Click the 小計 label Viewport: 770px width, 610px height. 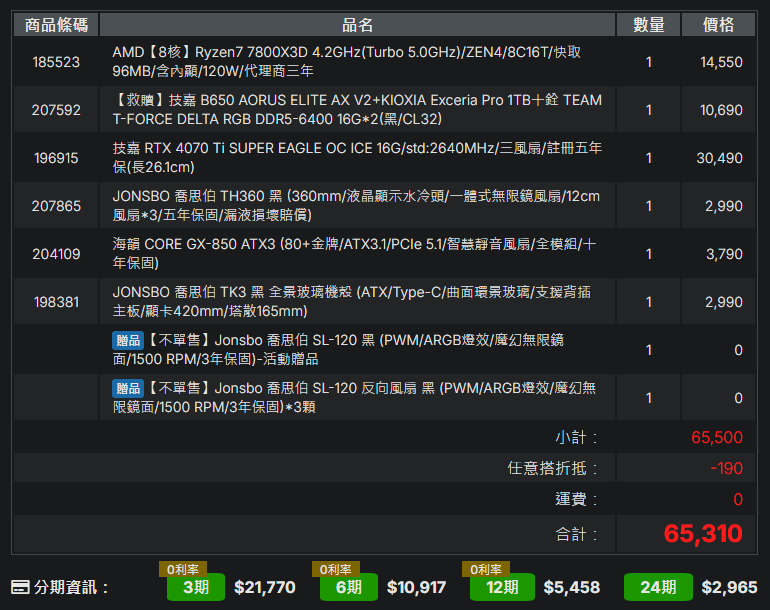coord(576,437)
